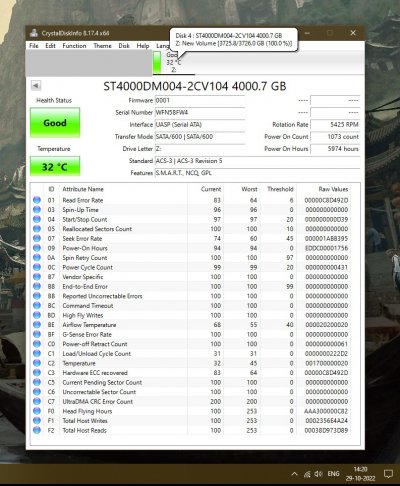
Task: Click the Interface field showing UASP (Serial ATA)
Action: pos(200,125)
